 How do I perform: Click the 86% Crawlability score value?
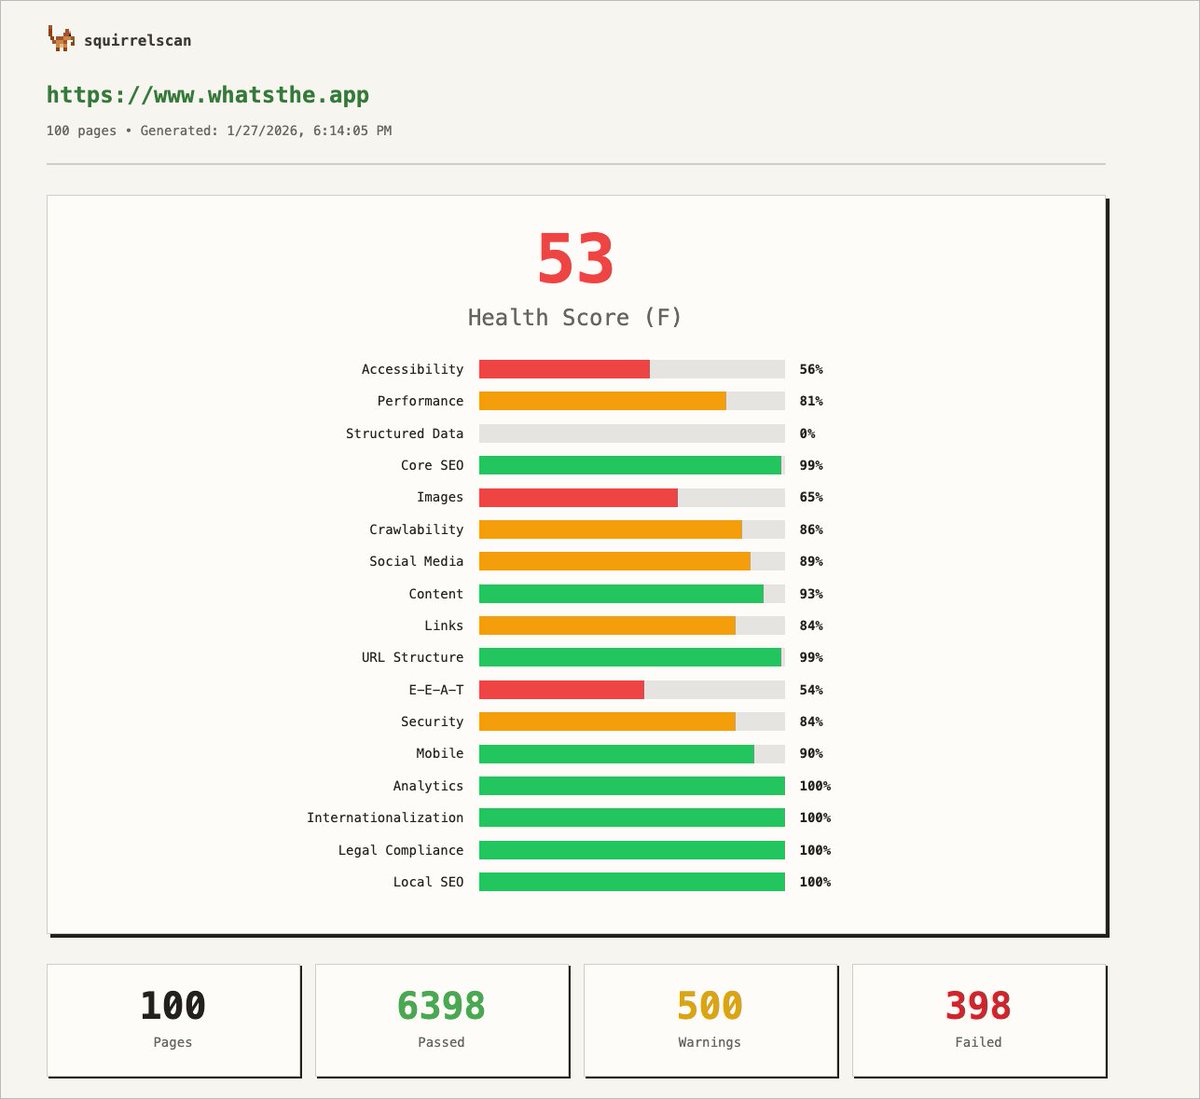pos(811,529)
